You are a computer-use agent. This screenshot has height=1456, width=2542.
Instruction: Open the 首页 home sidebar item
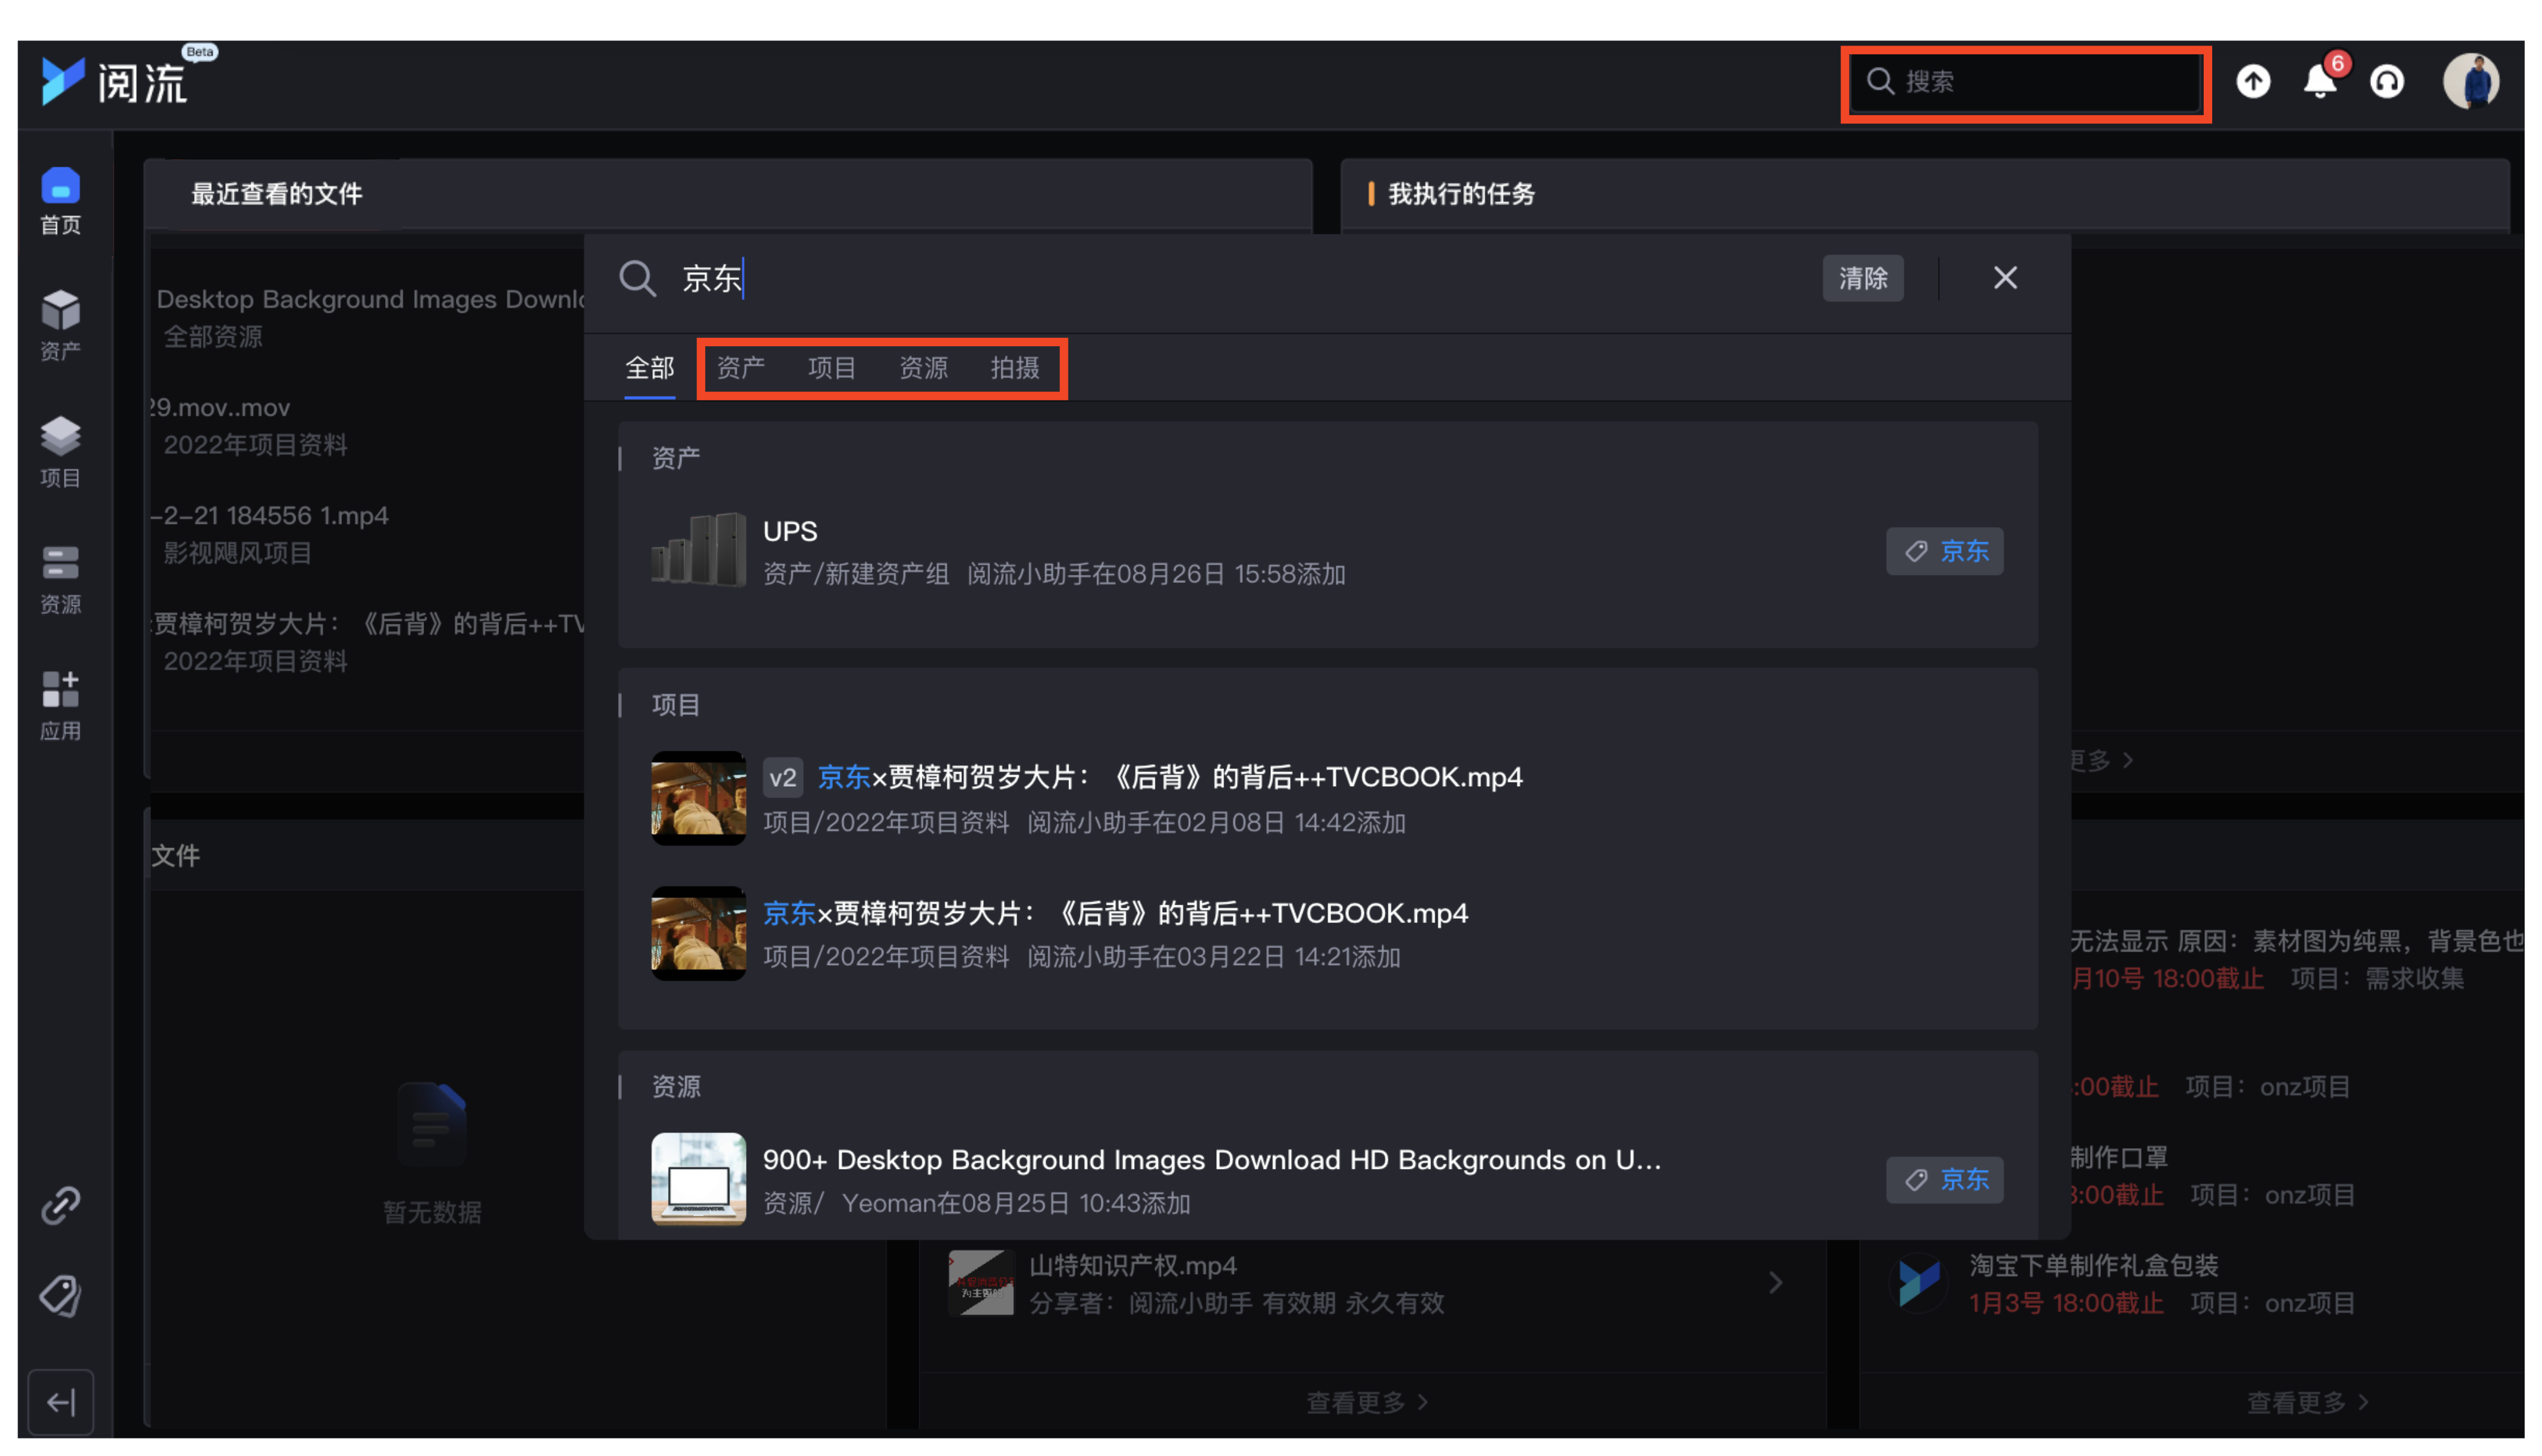tap(60, 201)
